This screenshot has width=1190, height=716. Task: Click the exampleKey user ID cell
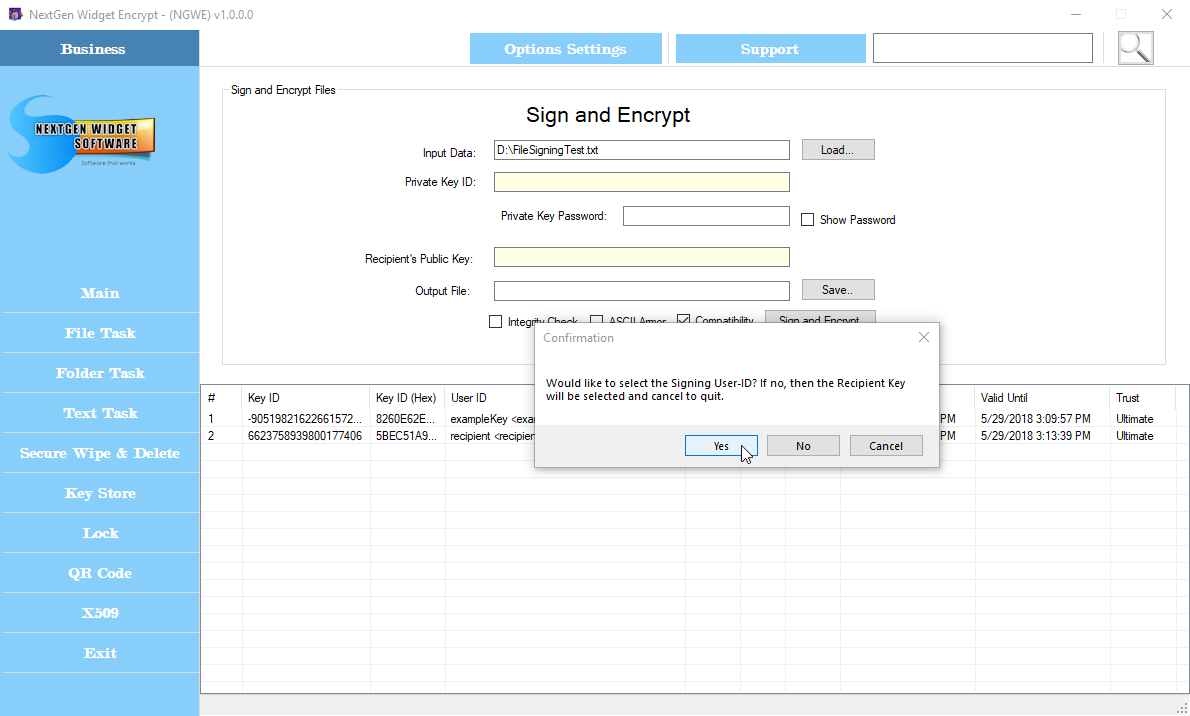[x=493, y=419]
